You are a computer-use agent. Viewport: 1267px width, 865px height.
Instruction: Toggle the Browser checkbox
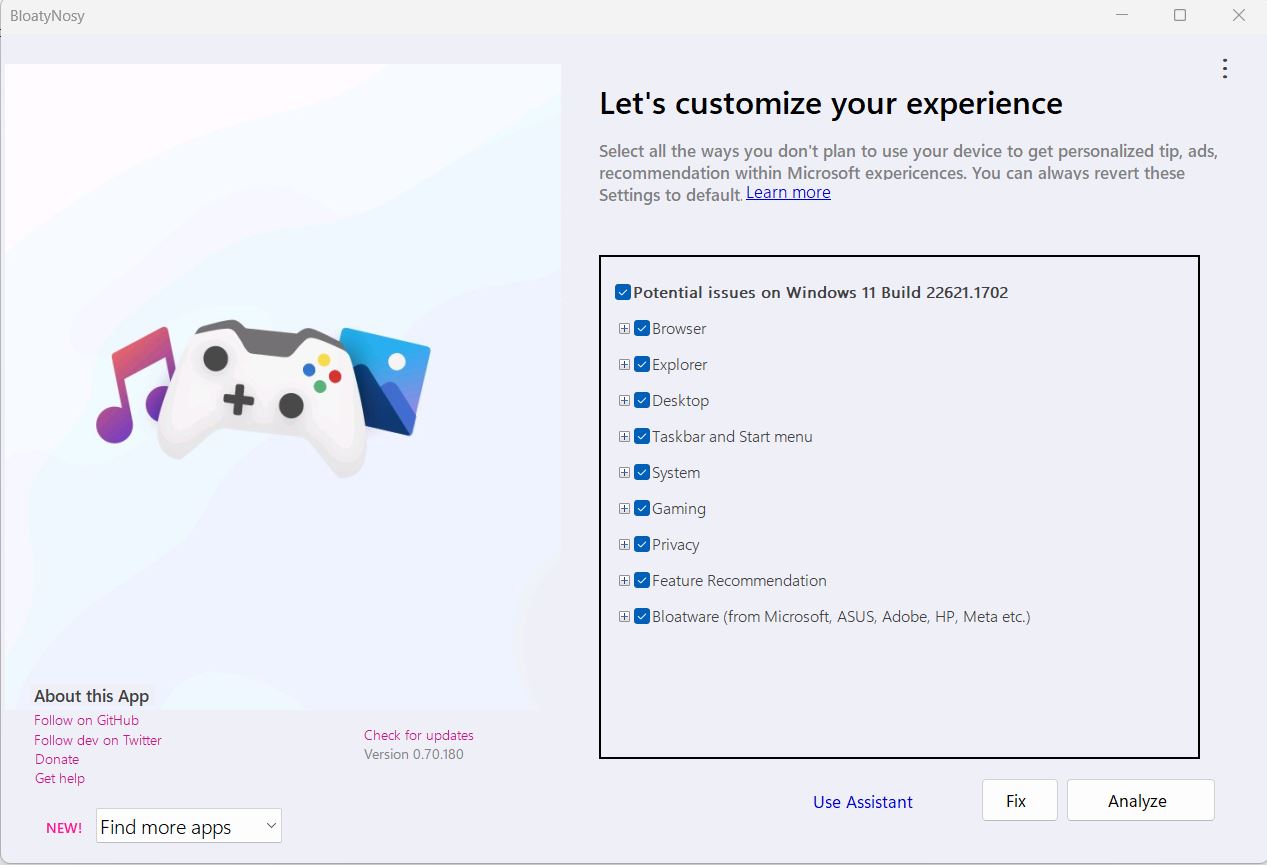pyautogui.click(x=642, y=328)
